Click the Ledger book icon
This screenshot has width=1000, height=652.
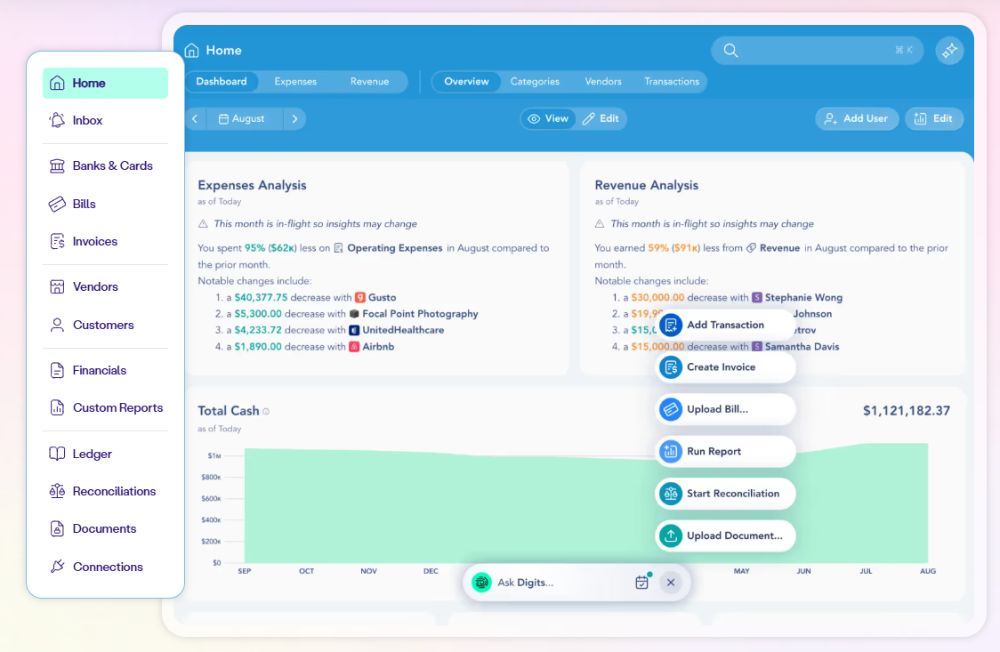(57, 454)
